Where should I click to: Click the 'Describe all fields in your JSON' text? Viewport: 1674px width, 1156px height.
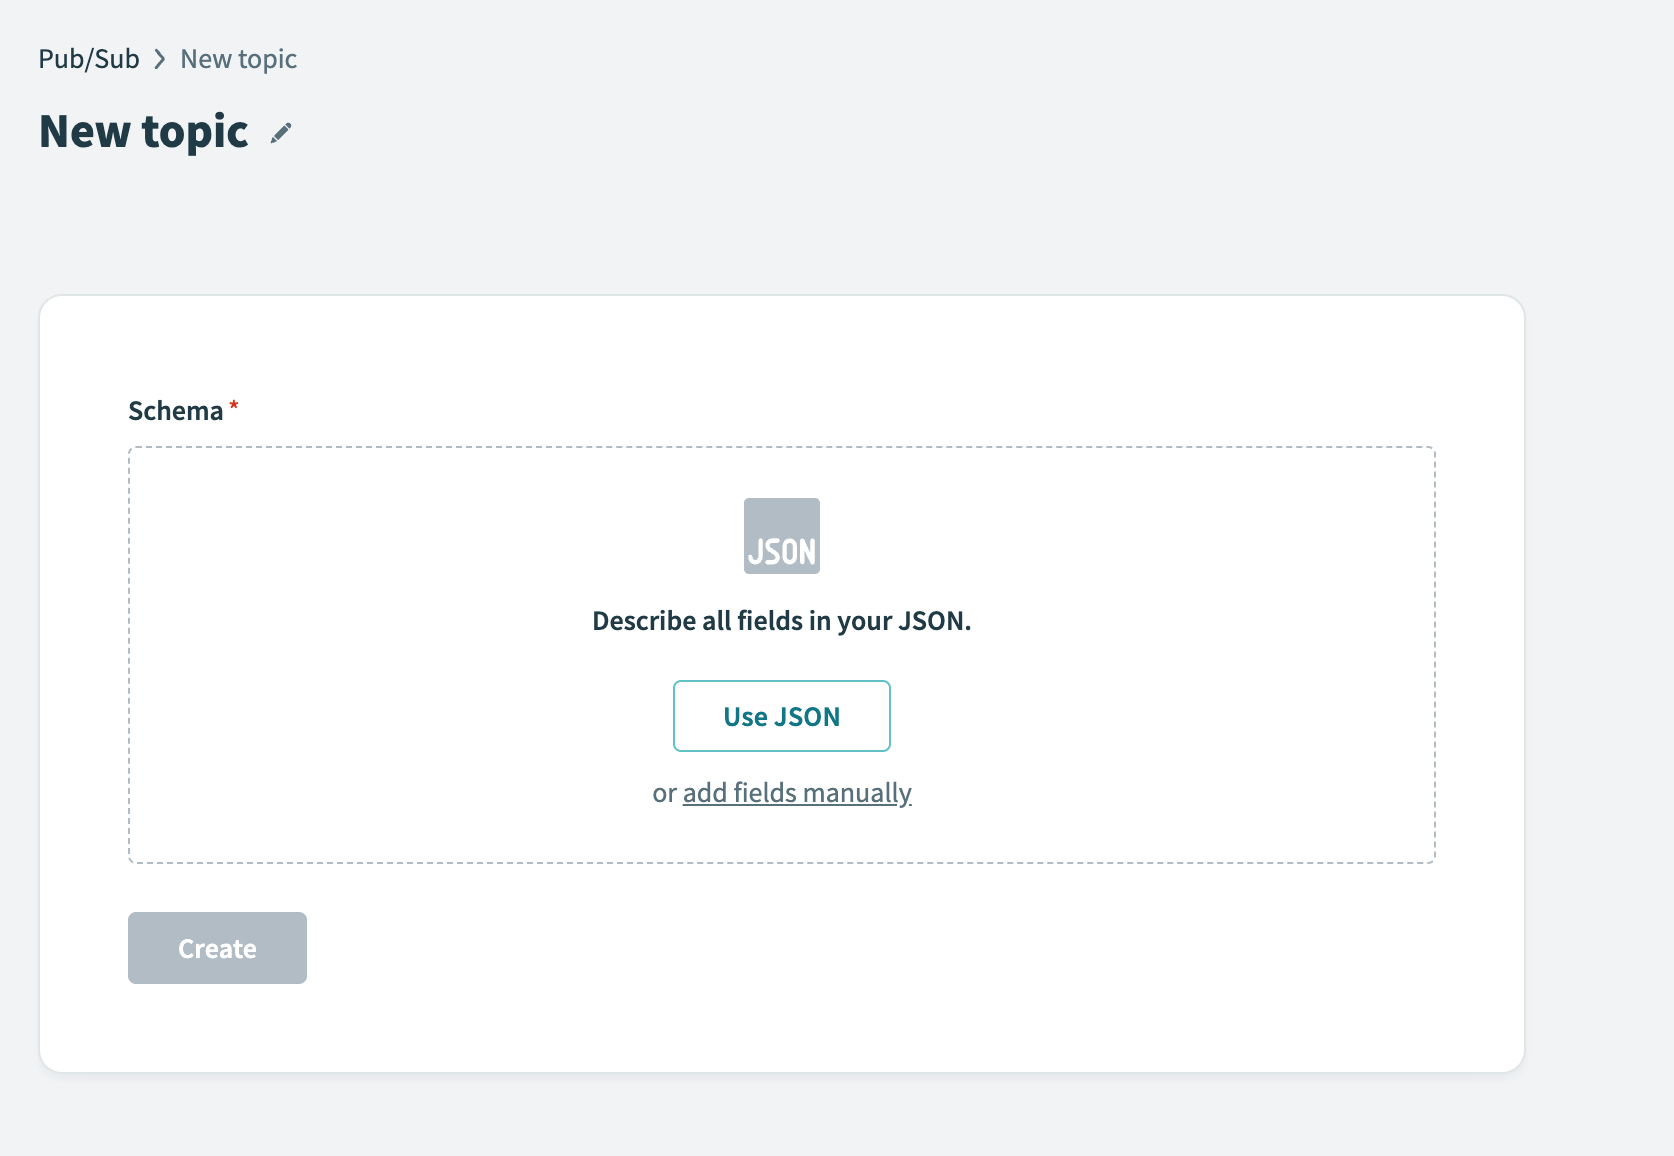point(781,621)
